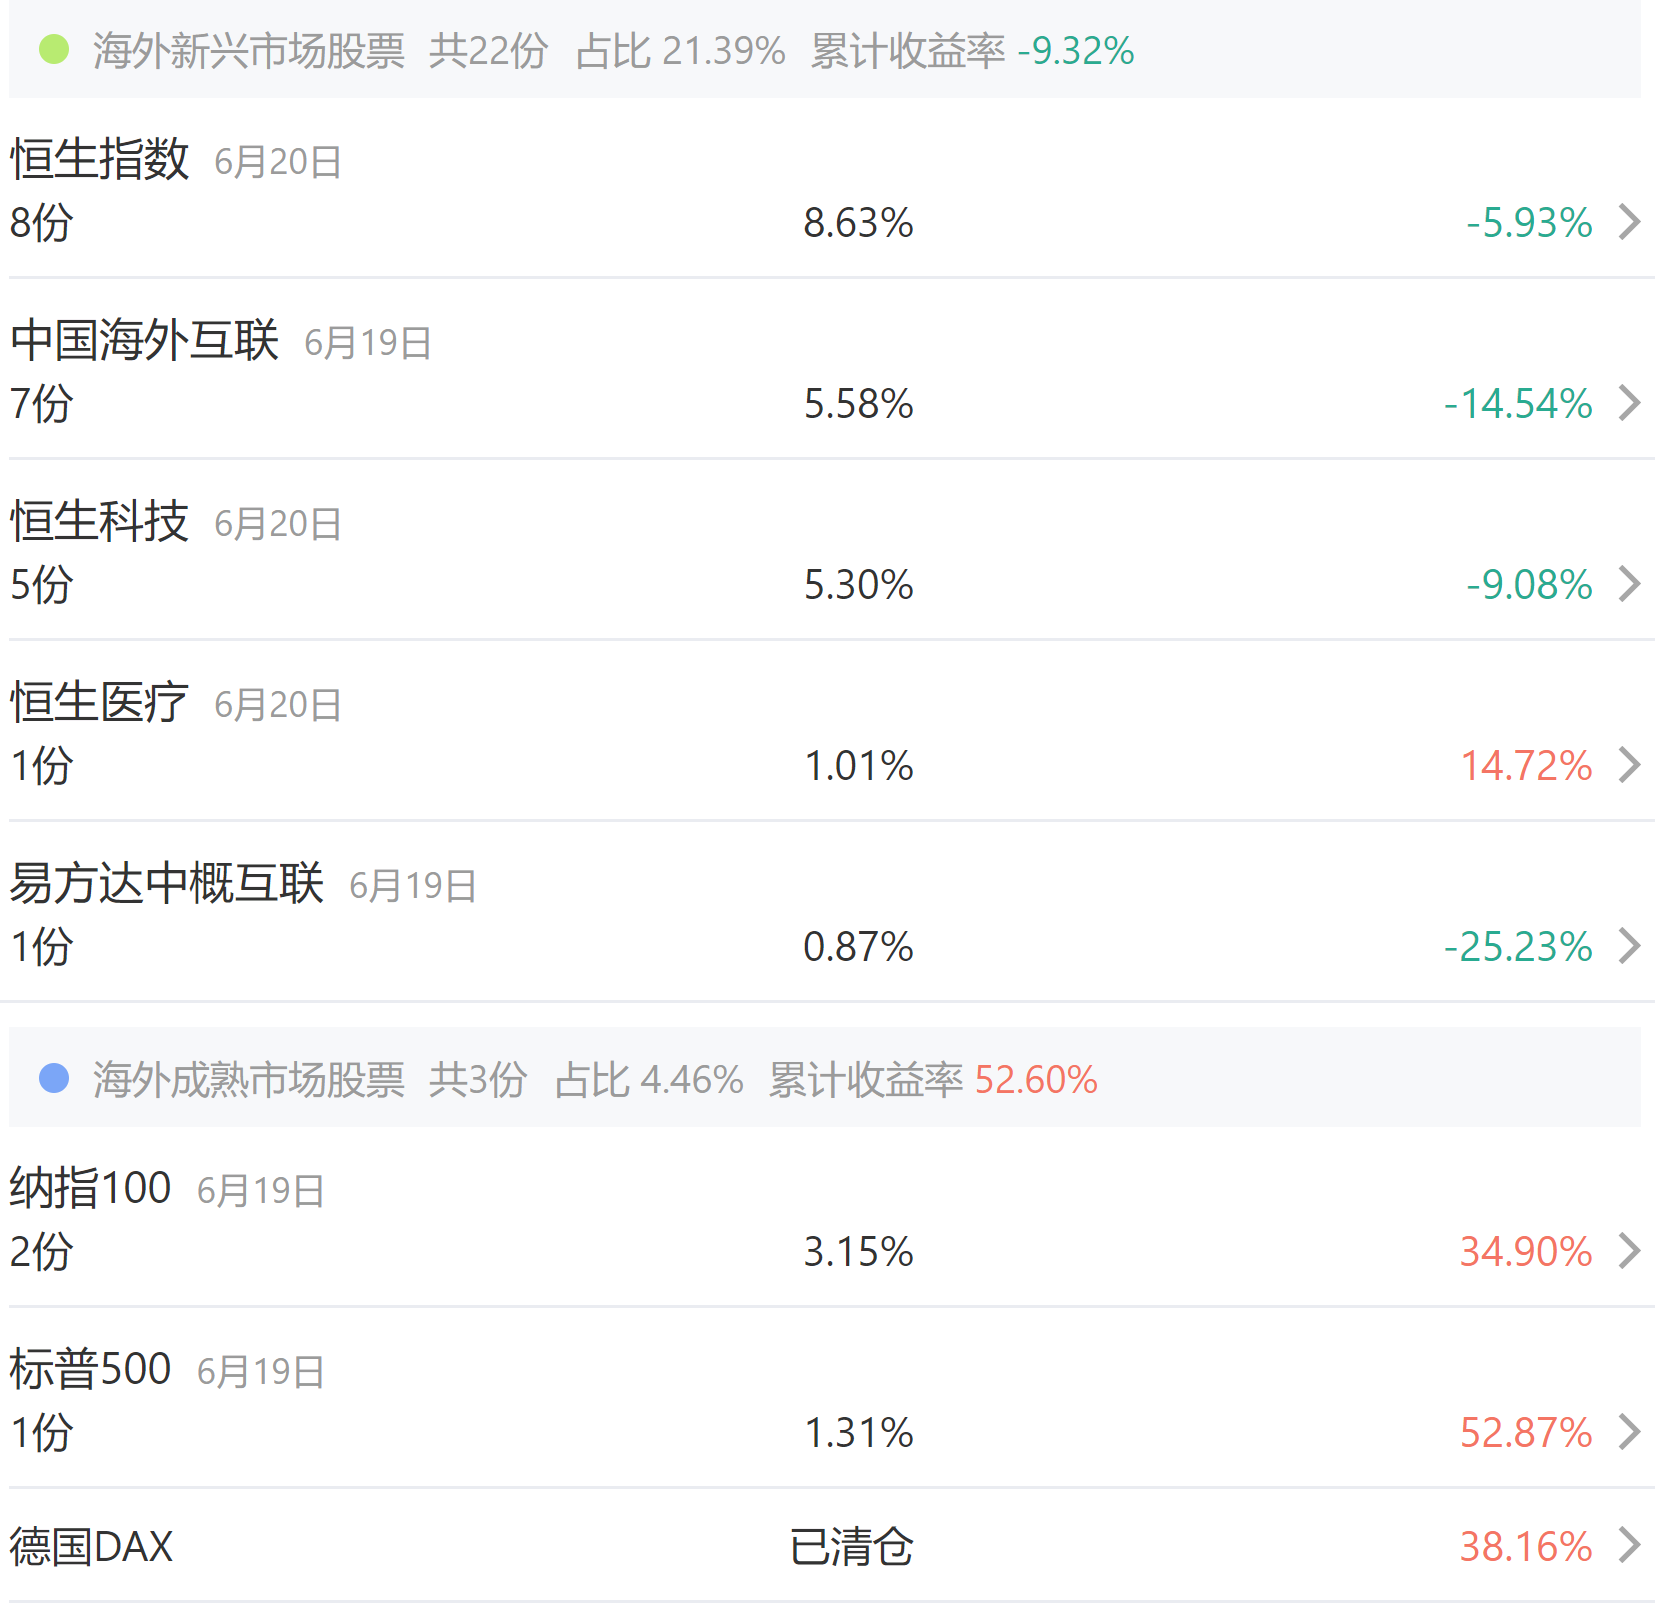
Task: Click the 已清仓 status on 德国DAX
Action: click(851, 1547)
